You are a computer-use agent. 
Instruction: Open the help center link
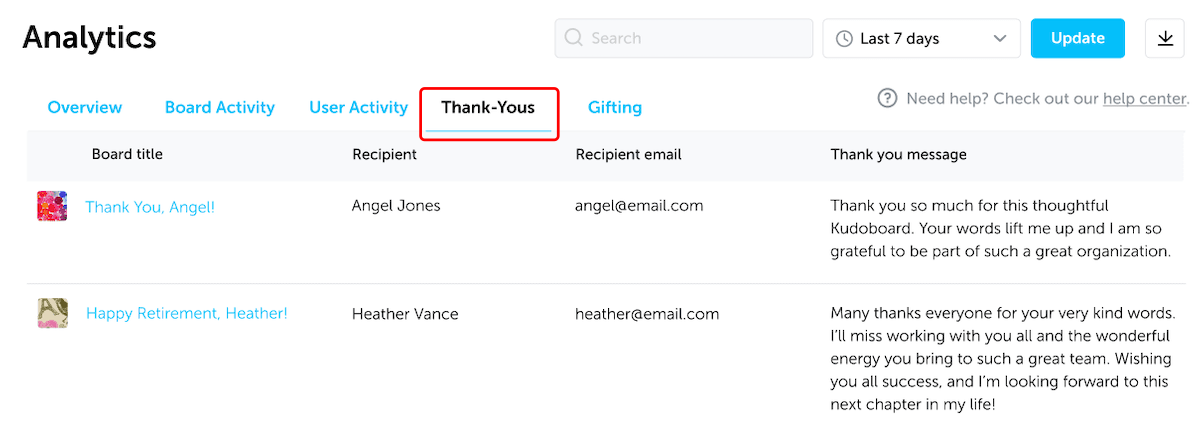coord(1145,98)
